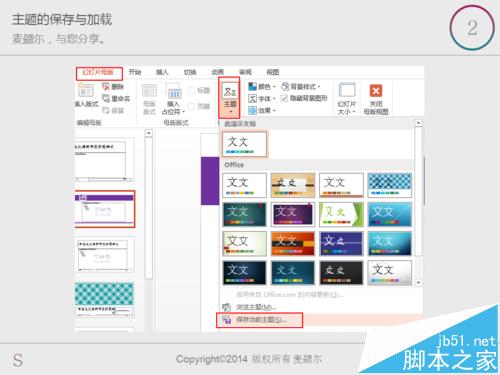Select the purple-bar layout thumbnail in slide panel
Screen dimensions: 500x375
coord(105,209)
